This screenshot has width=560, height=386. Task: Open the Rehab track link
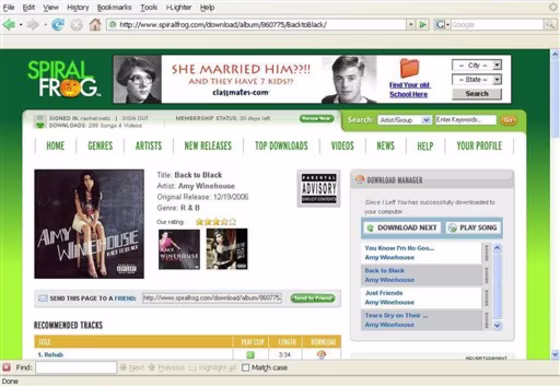click(x=50, y=355)
